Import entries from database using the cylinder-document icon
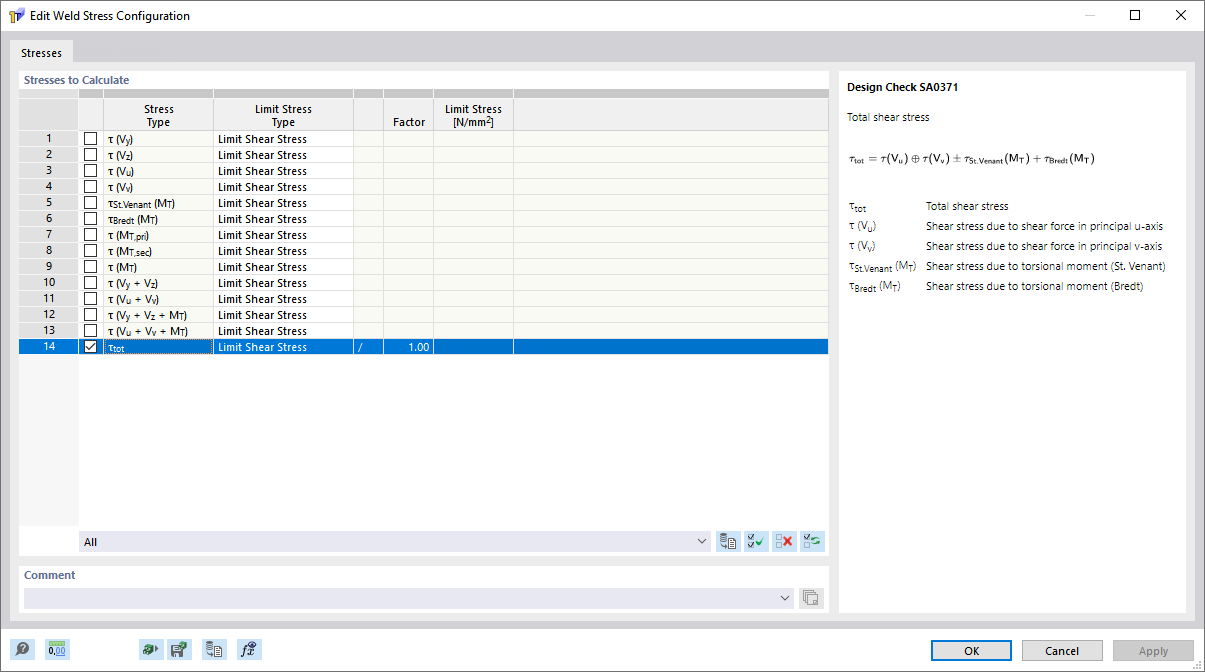This screenshot has height=672, width=1205. point(727,541)
